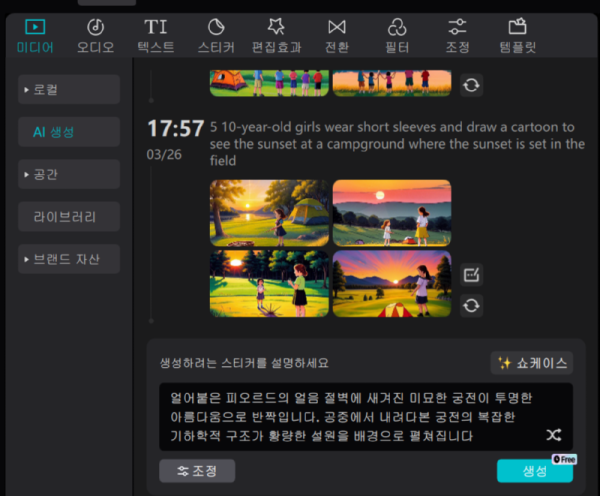
Task: Open the 미디어 (Media) tab
Action: click(x=35, y=35)
